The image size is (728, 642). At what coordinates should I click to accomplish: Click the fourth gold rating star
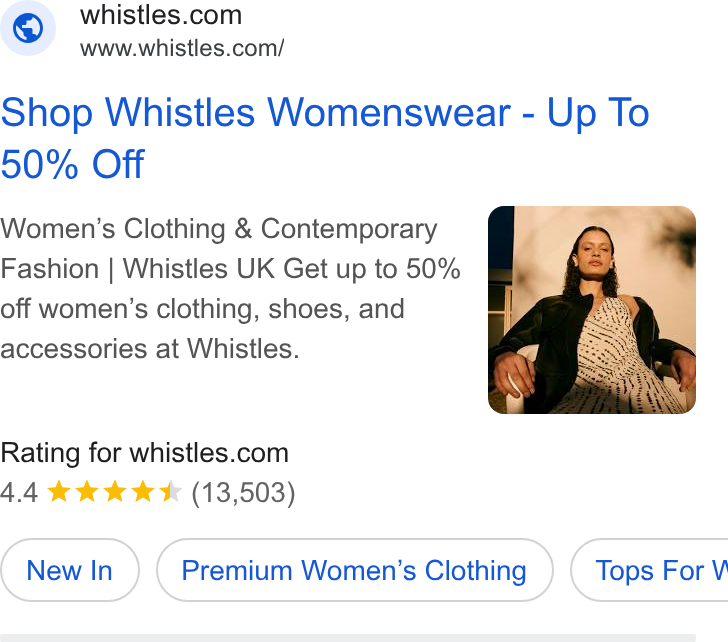(143, 492)
